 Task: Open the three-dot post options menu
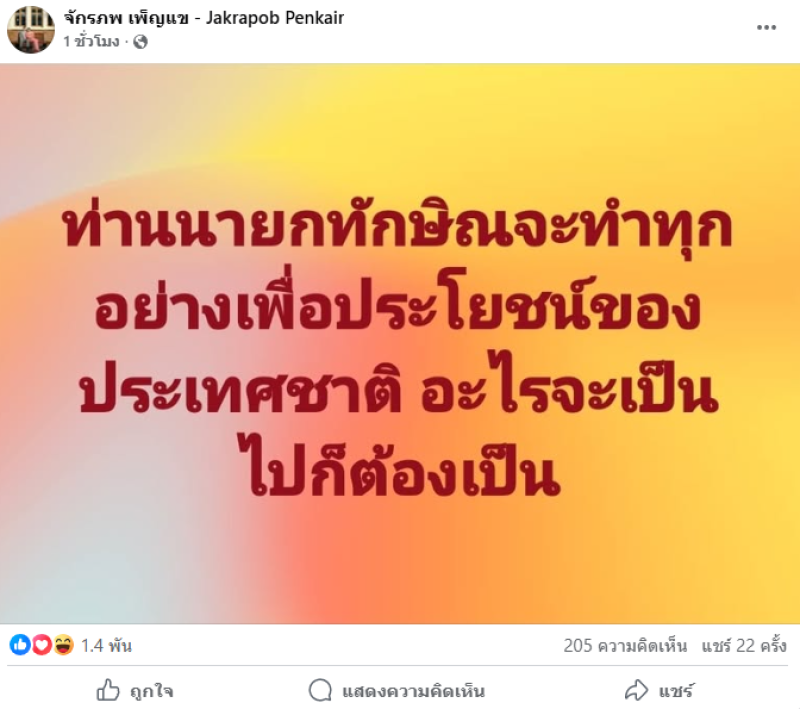pyautogui.click(x=766, y=28)
